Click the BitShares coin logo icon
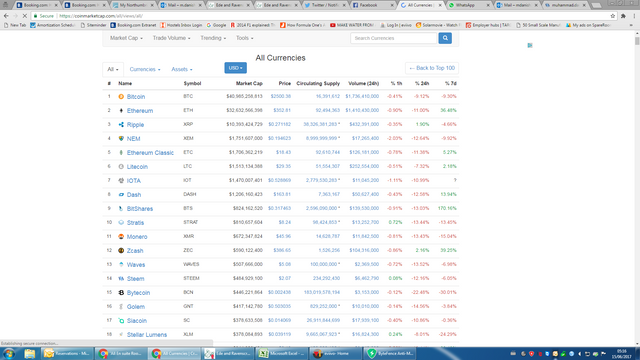Screen dimensions: 640x360 pos(121,209)
